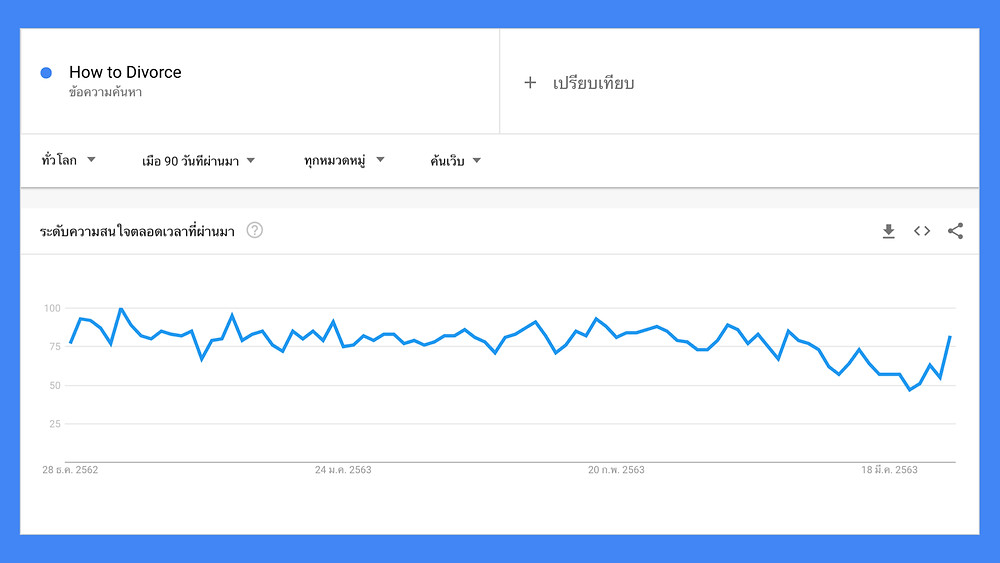
Task: Click the 28 ธ.ค. 2562 date label
Action: [x=70, y=470]
